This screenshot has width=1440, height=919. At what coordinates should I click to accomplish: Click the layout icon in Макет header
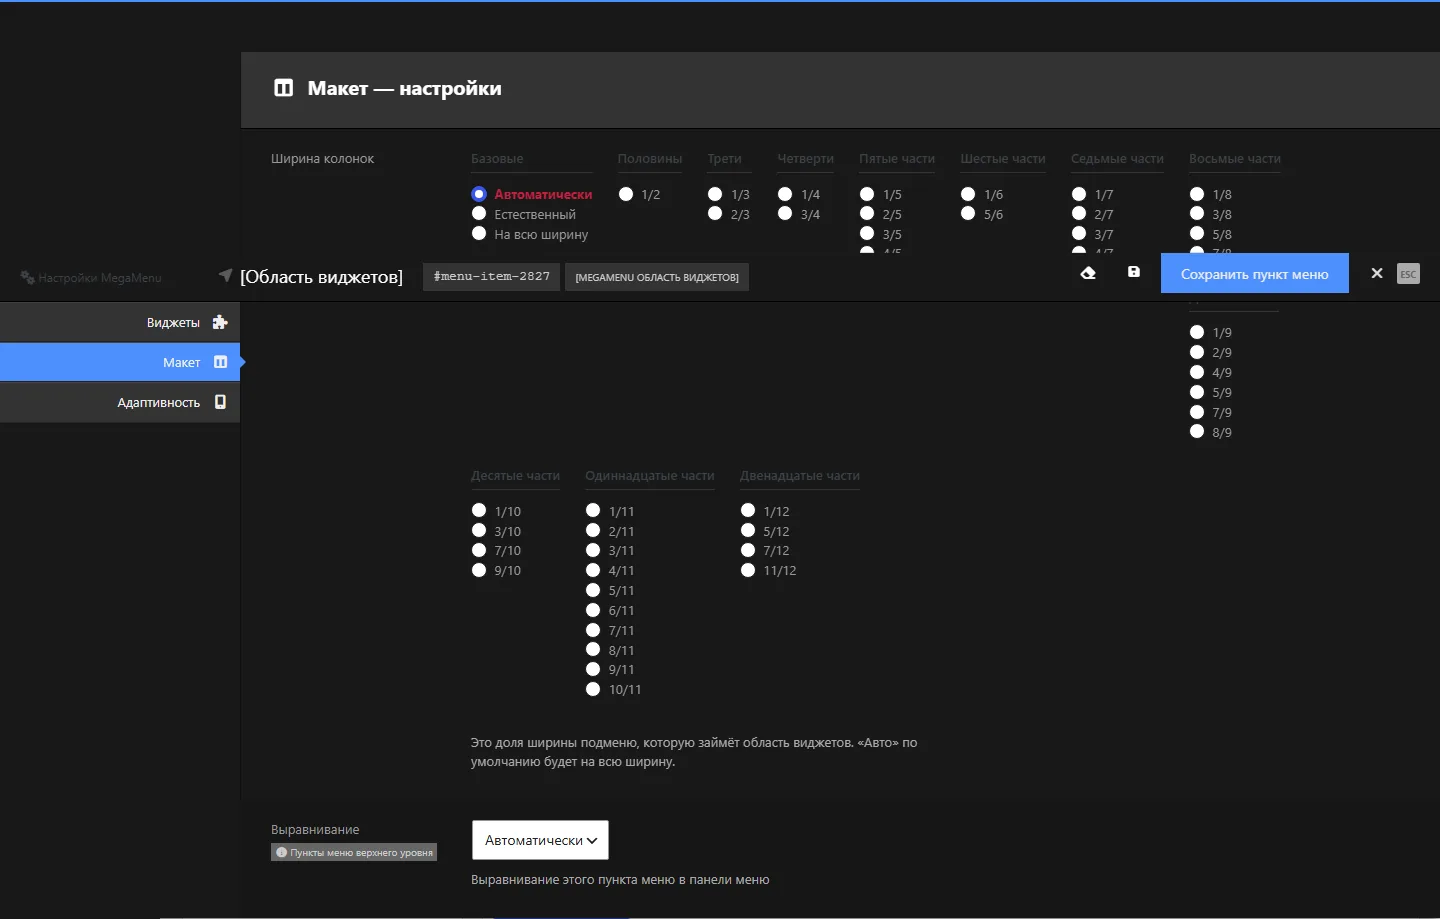284,88
